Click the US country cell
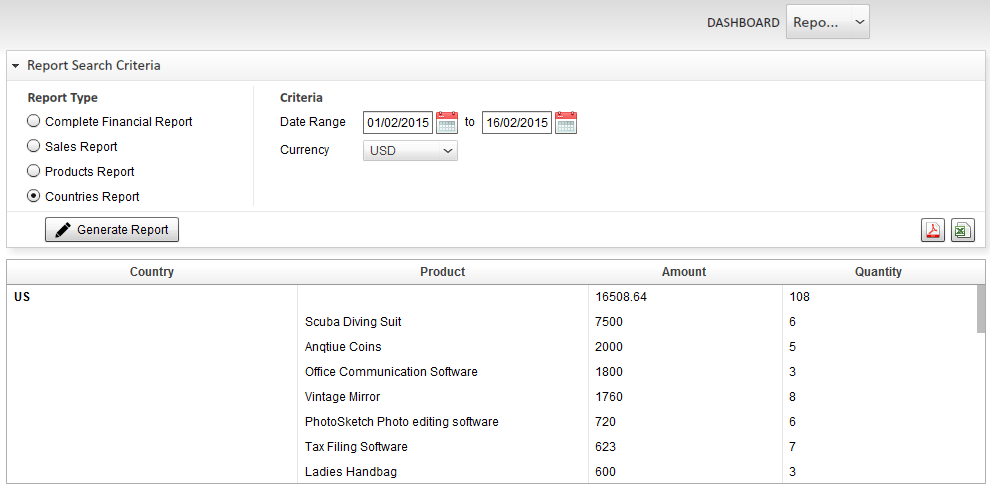 [152, 297]
